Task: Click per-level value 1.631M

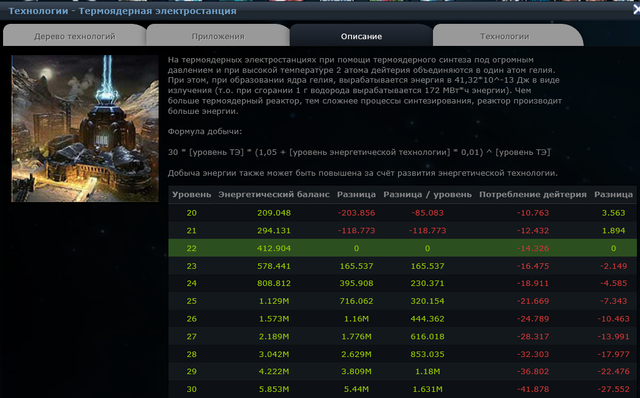Action: tap(427, 389)
